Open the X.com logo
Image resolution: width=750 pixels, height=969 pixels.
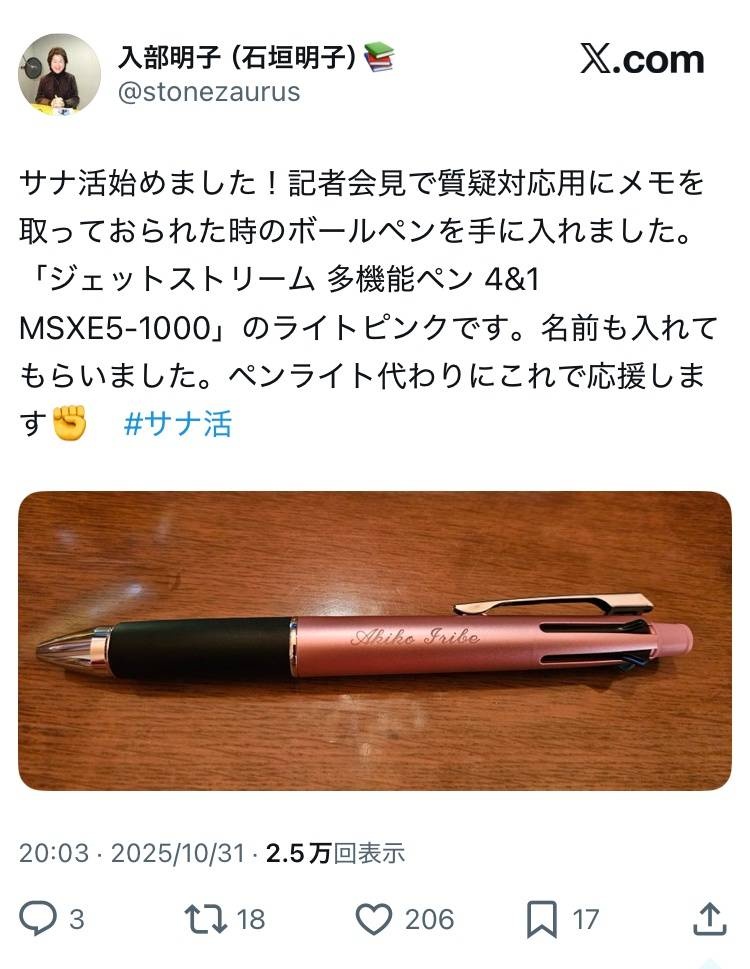pyautogui.click(x=642, y=59)
